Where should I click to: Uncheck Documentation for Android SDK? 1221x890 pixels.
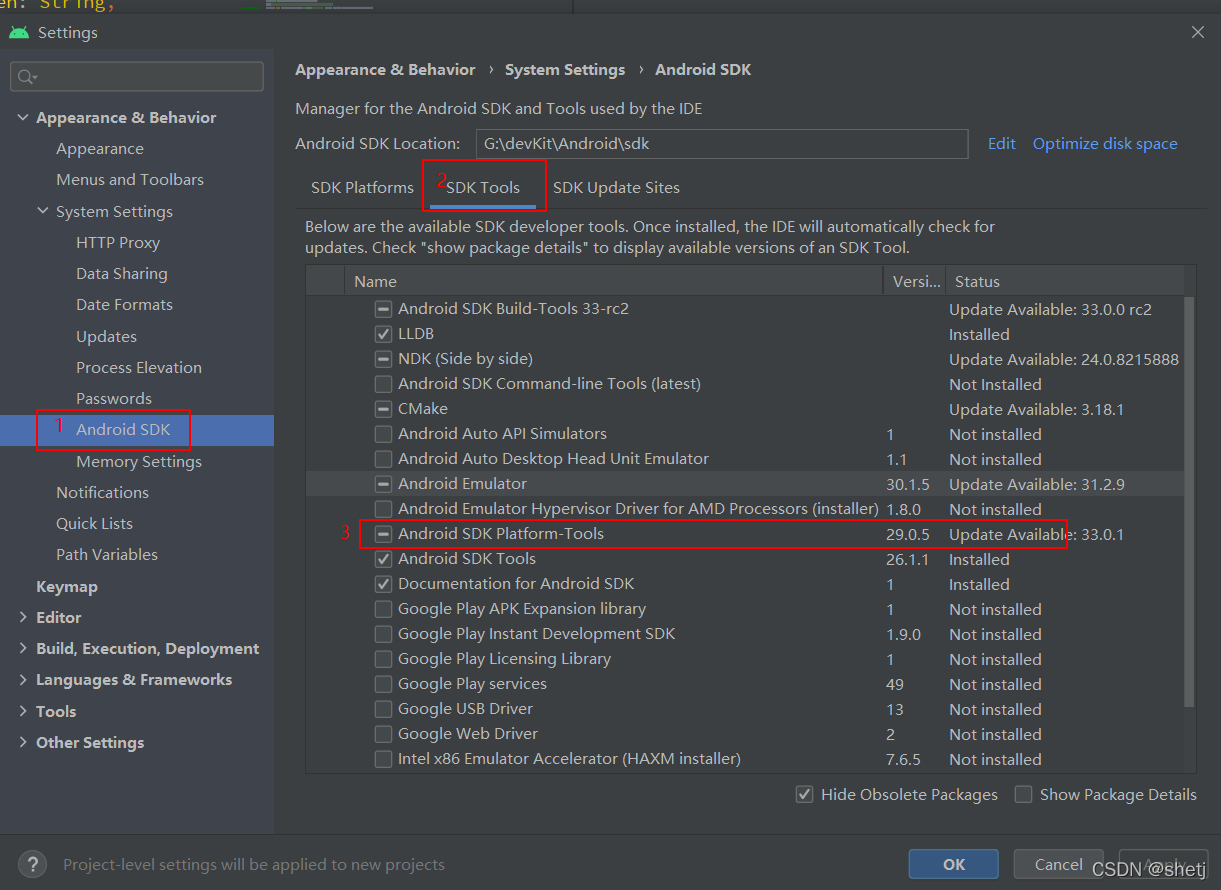pyautogui.click(x=383, y=584)
